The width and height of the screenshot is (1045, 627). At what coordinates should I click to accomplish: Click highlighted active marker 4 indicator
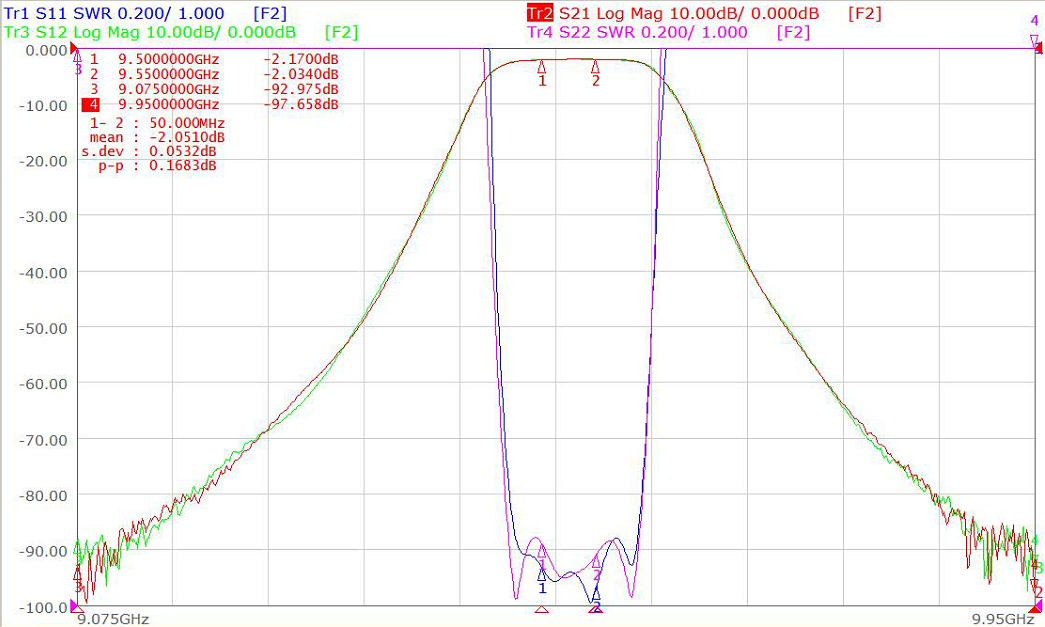pos(91,105)
